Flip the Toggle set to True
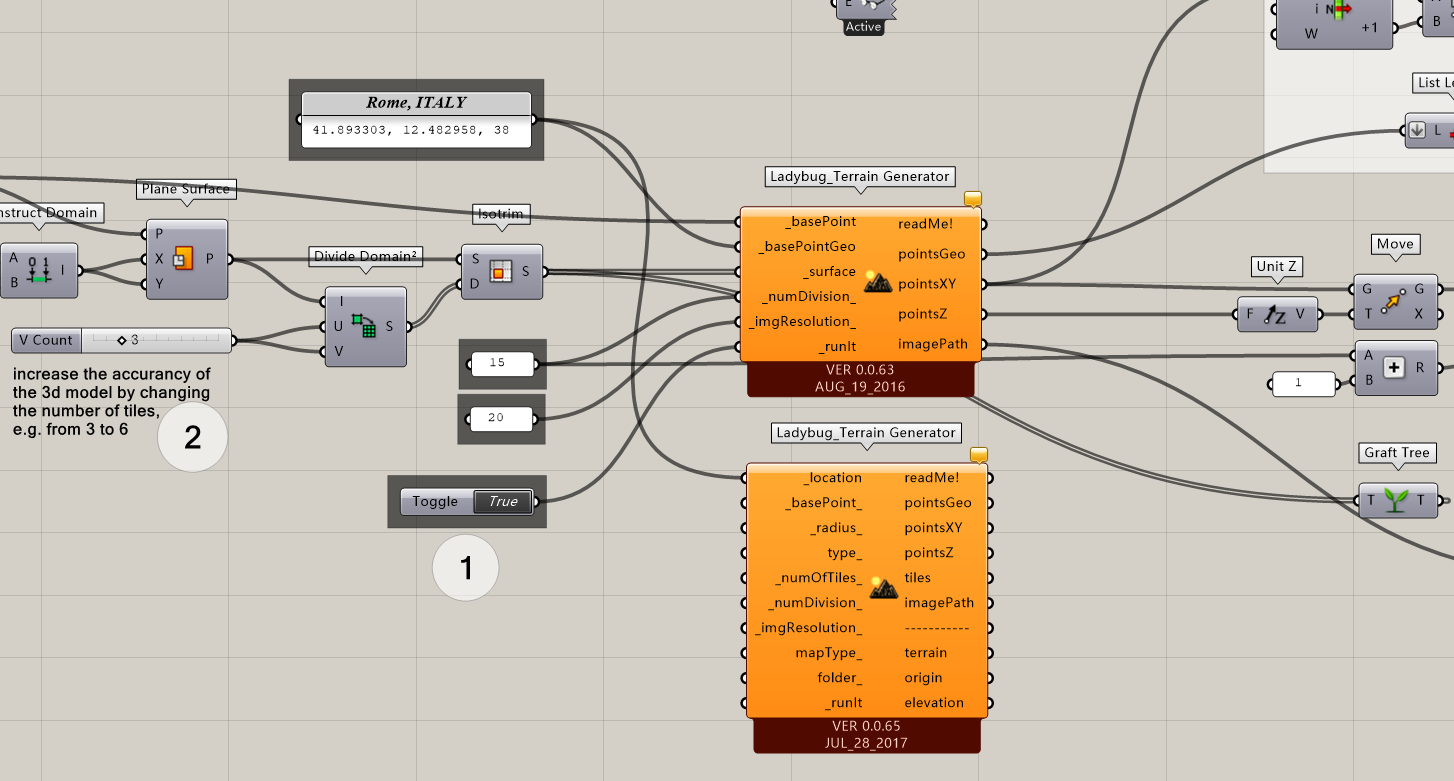This screenshot has height=781, width=1454. coord(503,502)
